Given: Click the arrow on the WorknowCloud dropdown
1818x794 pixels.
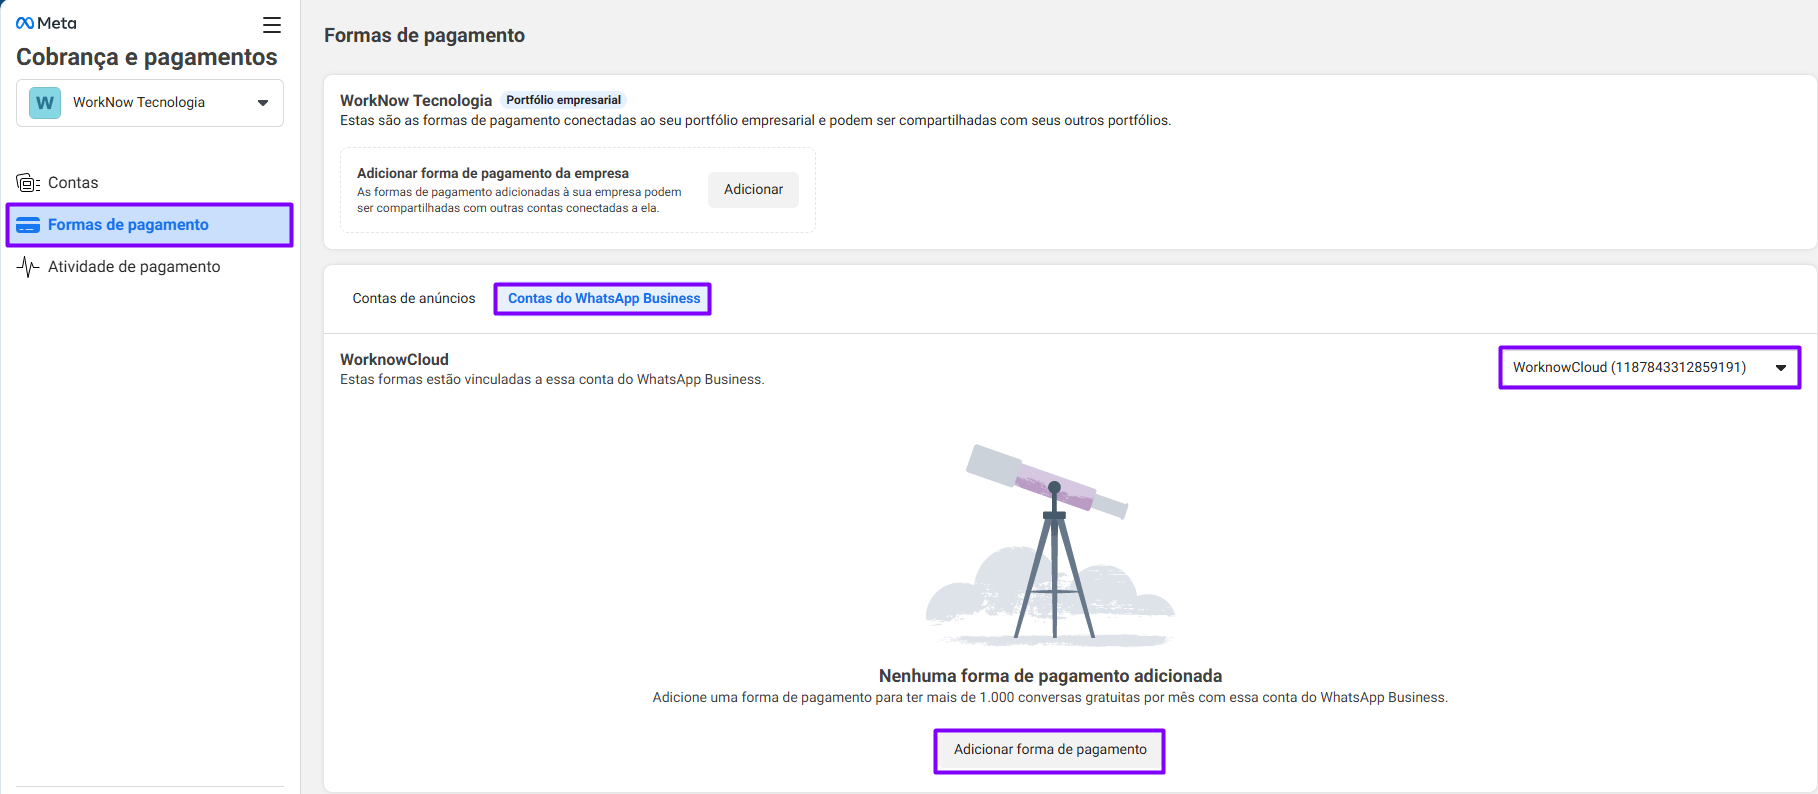Looking at the screenshot, I should coord(1780,368).
